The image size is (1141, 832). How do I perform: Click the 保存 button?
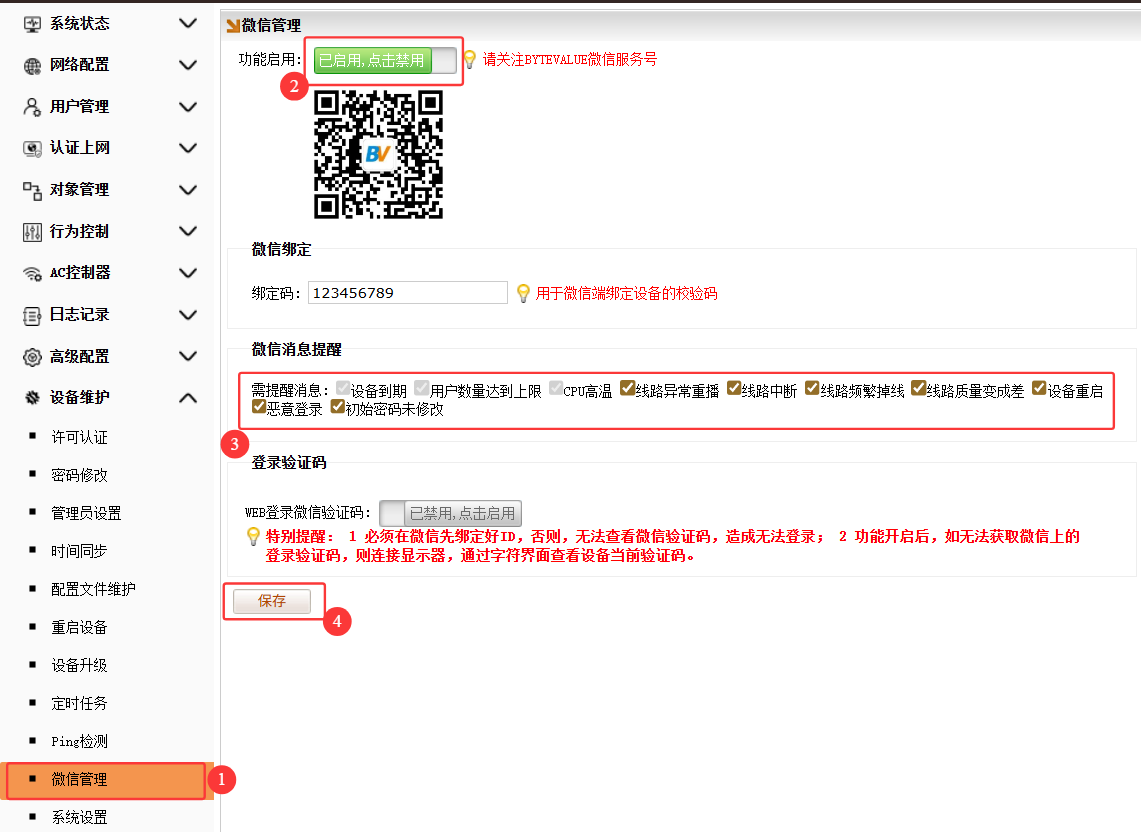(272, 601)
